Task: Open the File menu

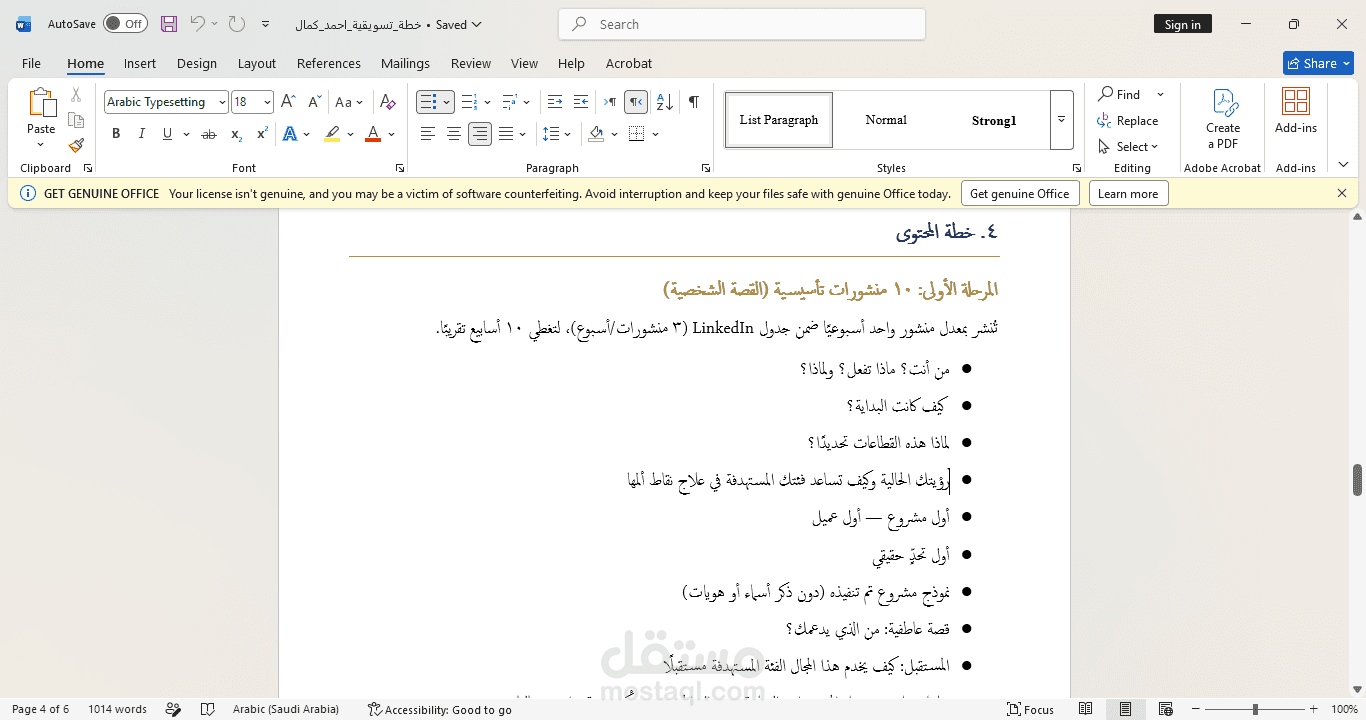Action: (x=31, y=63)
